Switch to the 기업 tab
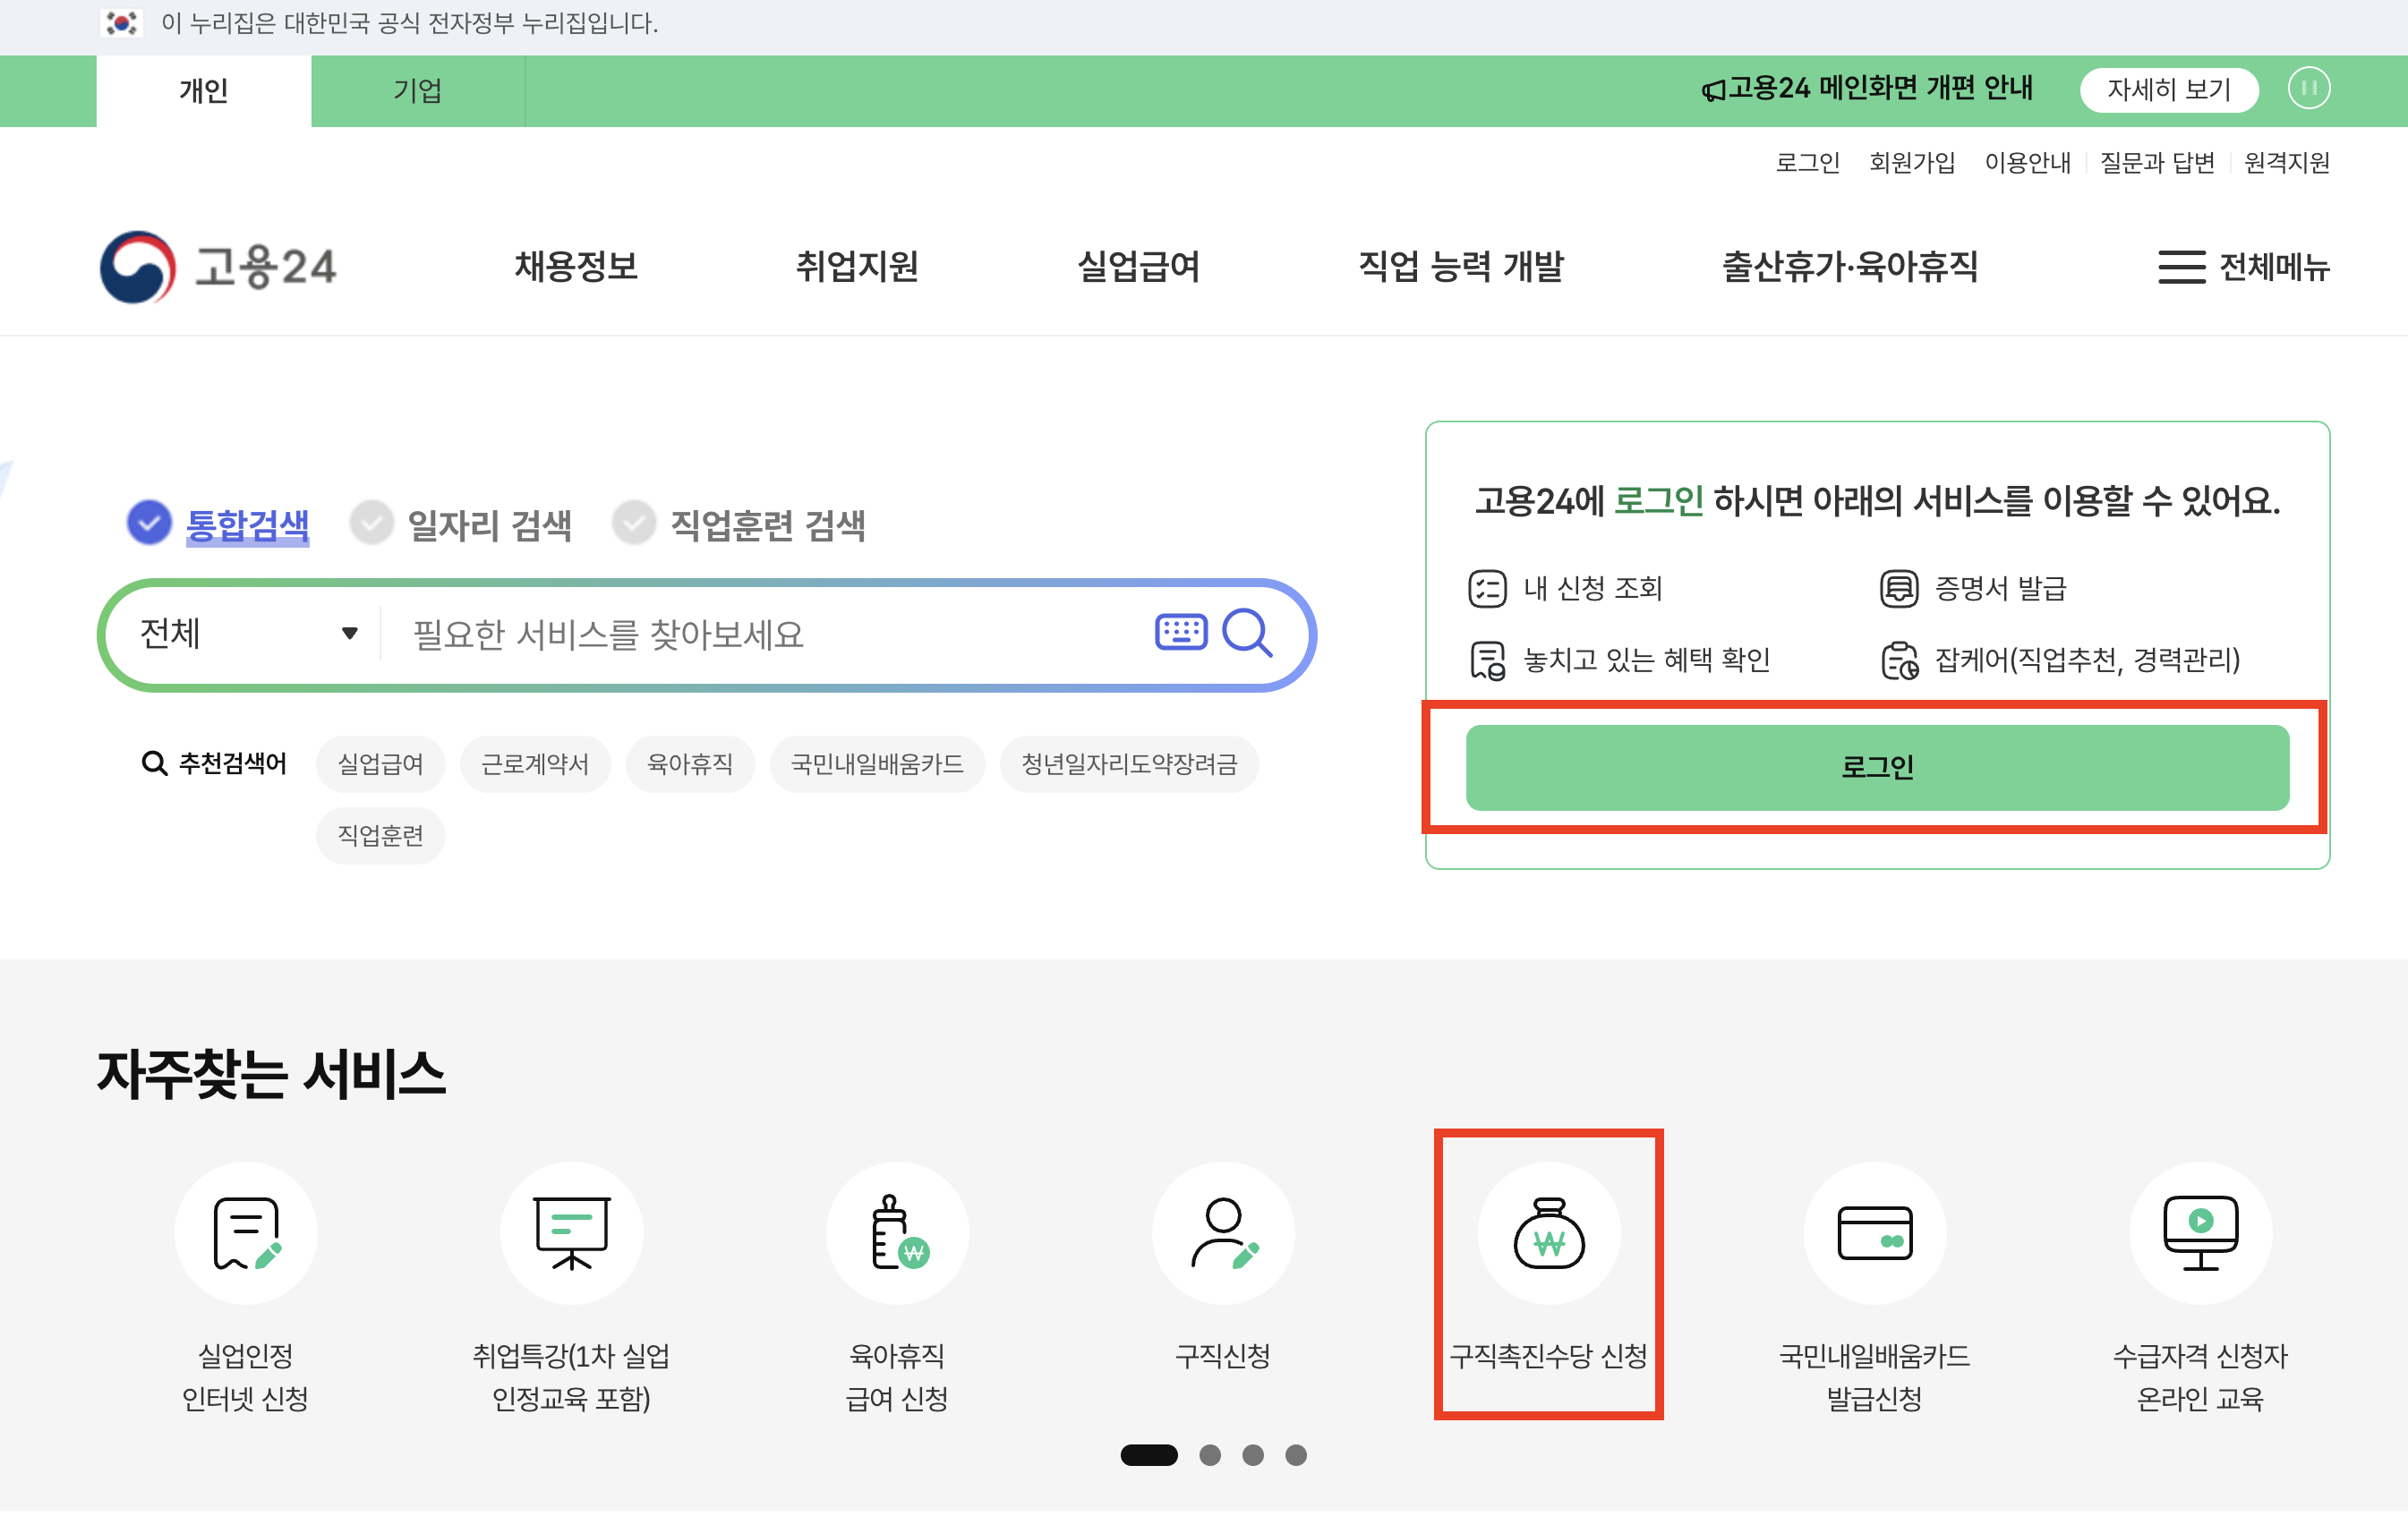The image size is (2408, 1525). (417, 91)
